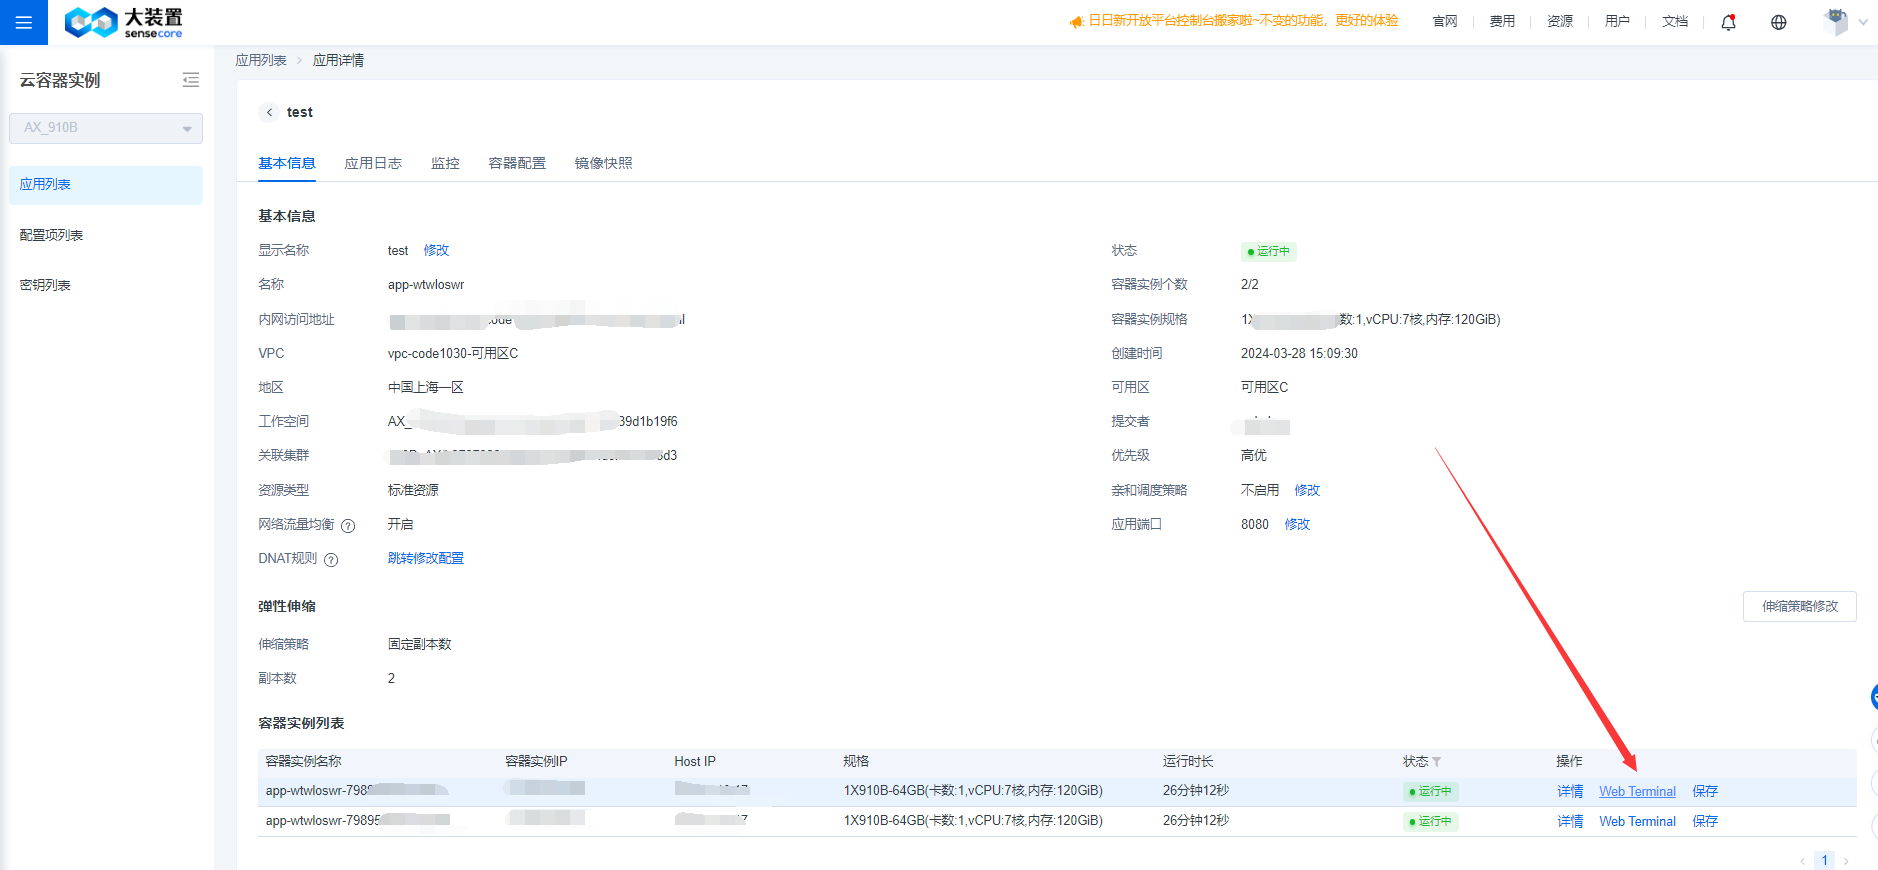Open the language globe icon

1778,22
